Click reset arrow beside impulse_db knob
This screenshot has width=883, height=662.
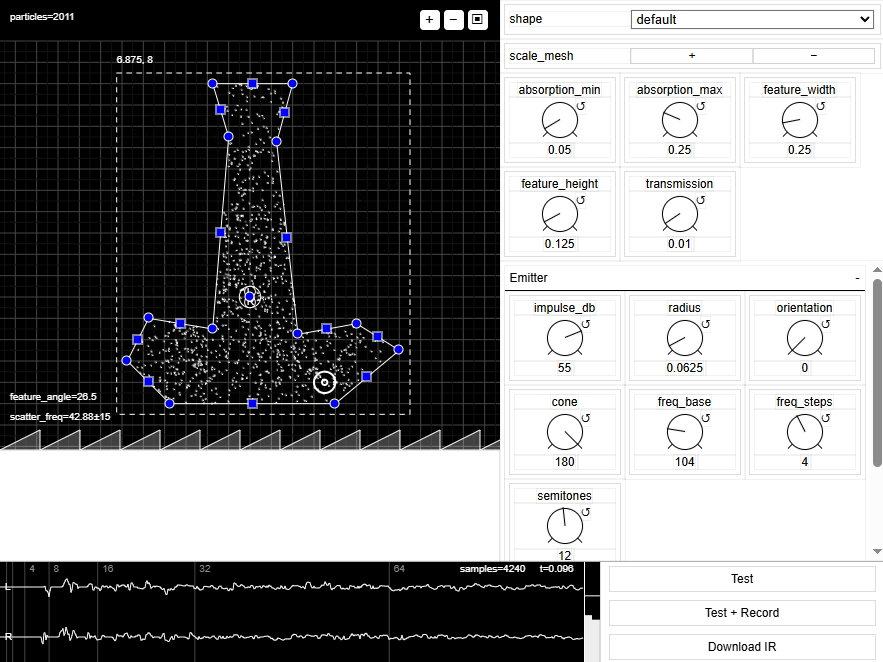coord(586,324)
